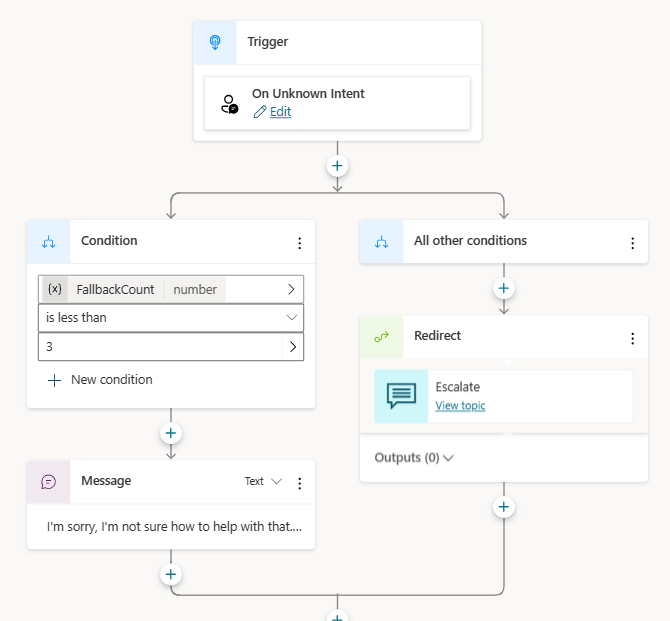The image size is (670, 621).
Task: Open the View topic link for Escalate
Action: pyautogui.click(x=460, y=405)
